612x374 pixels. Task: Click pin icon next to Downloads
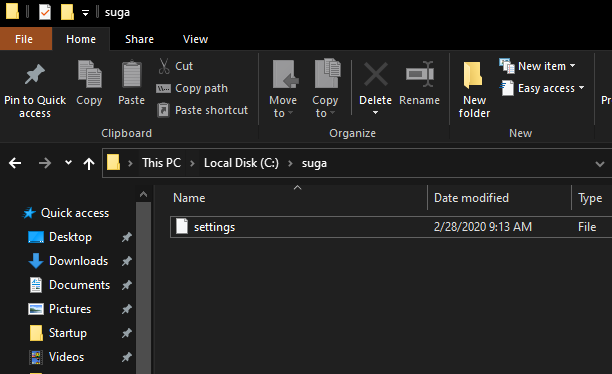tap(126, 261)
